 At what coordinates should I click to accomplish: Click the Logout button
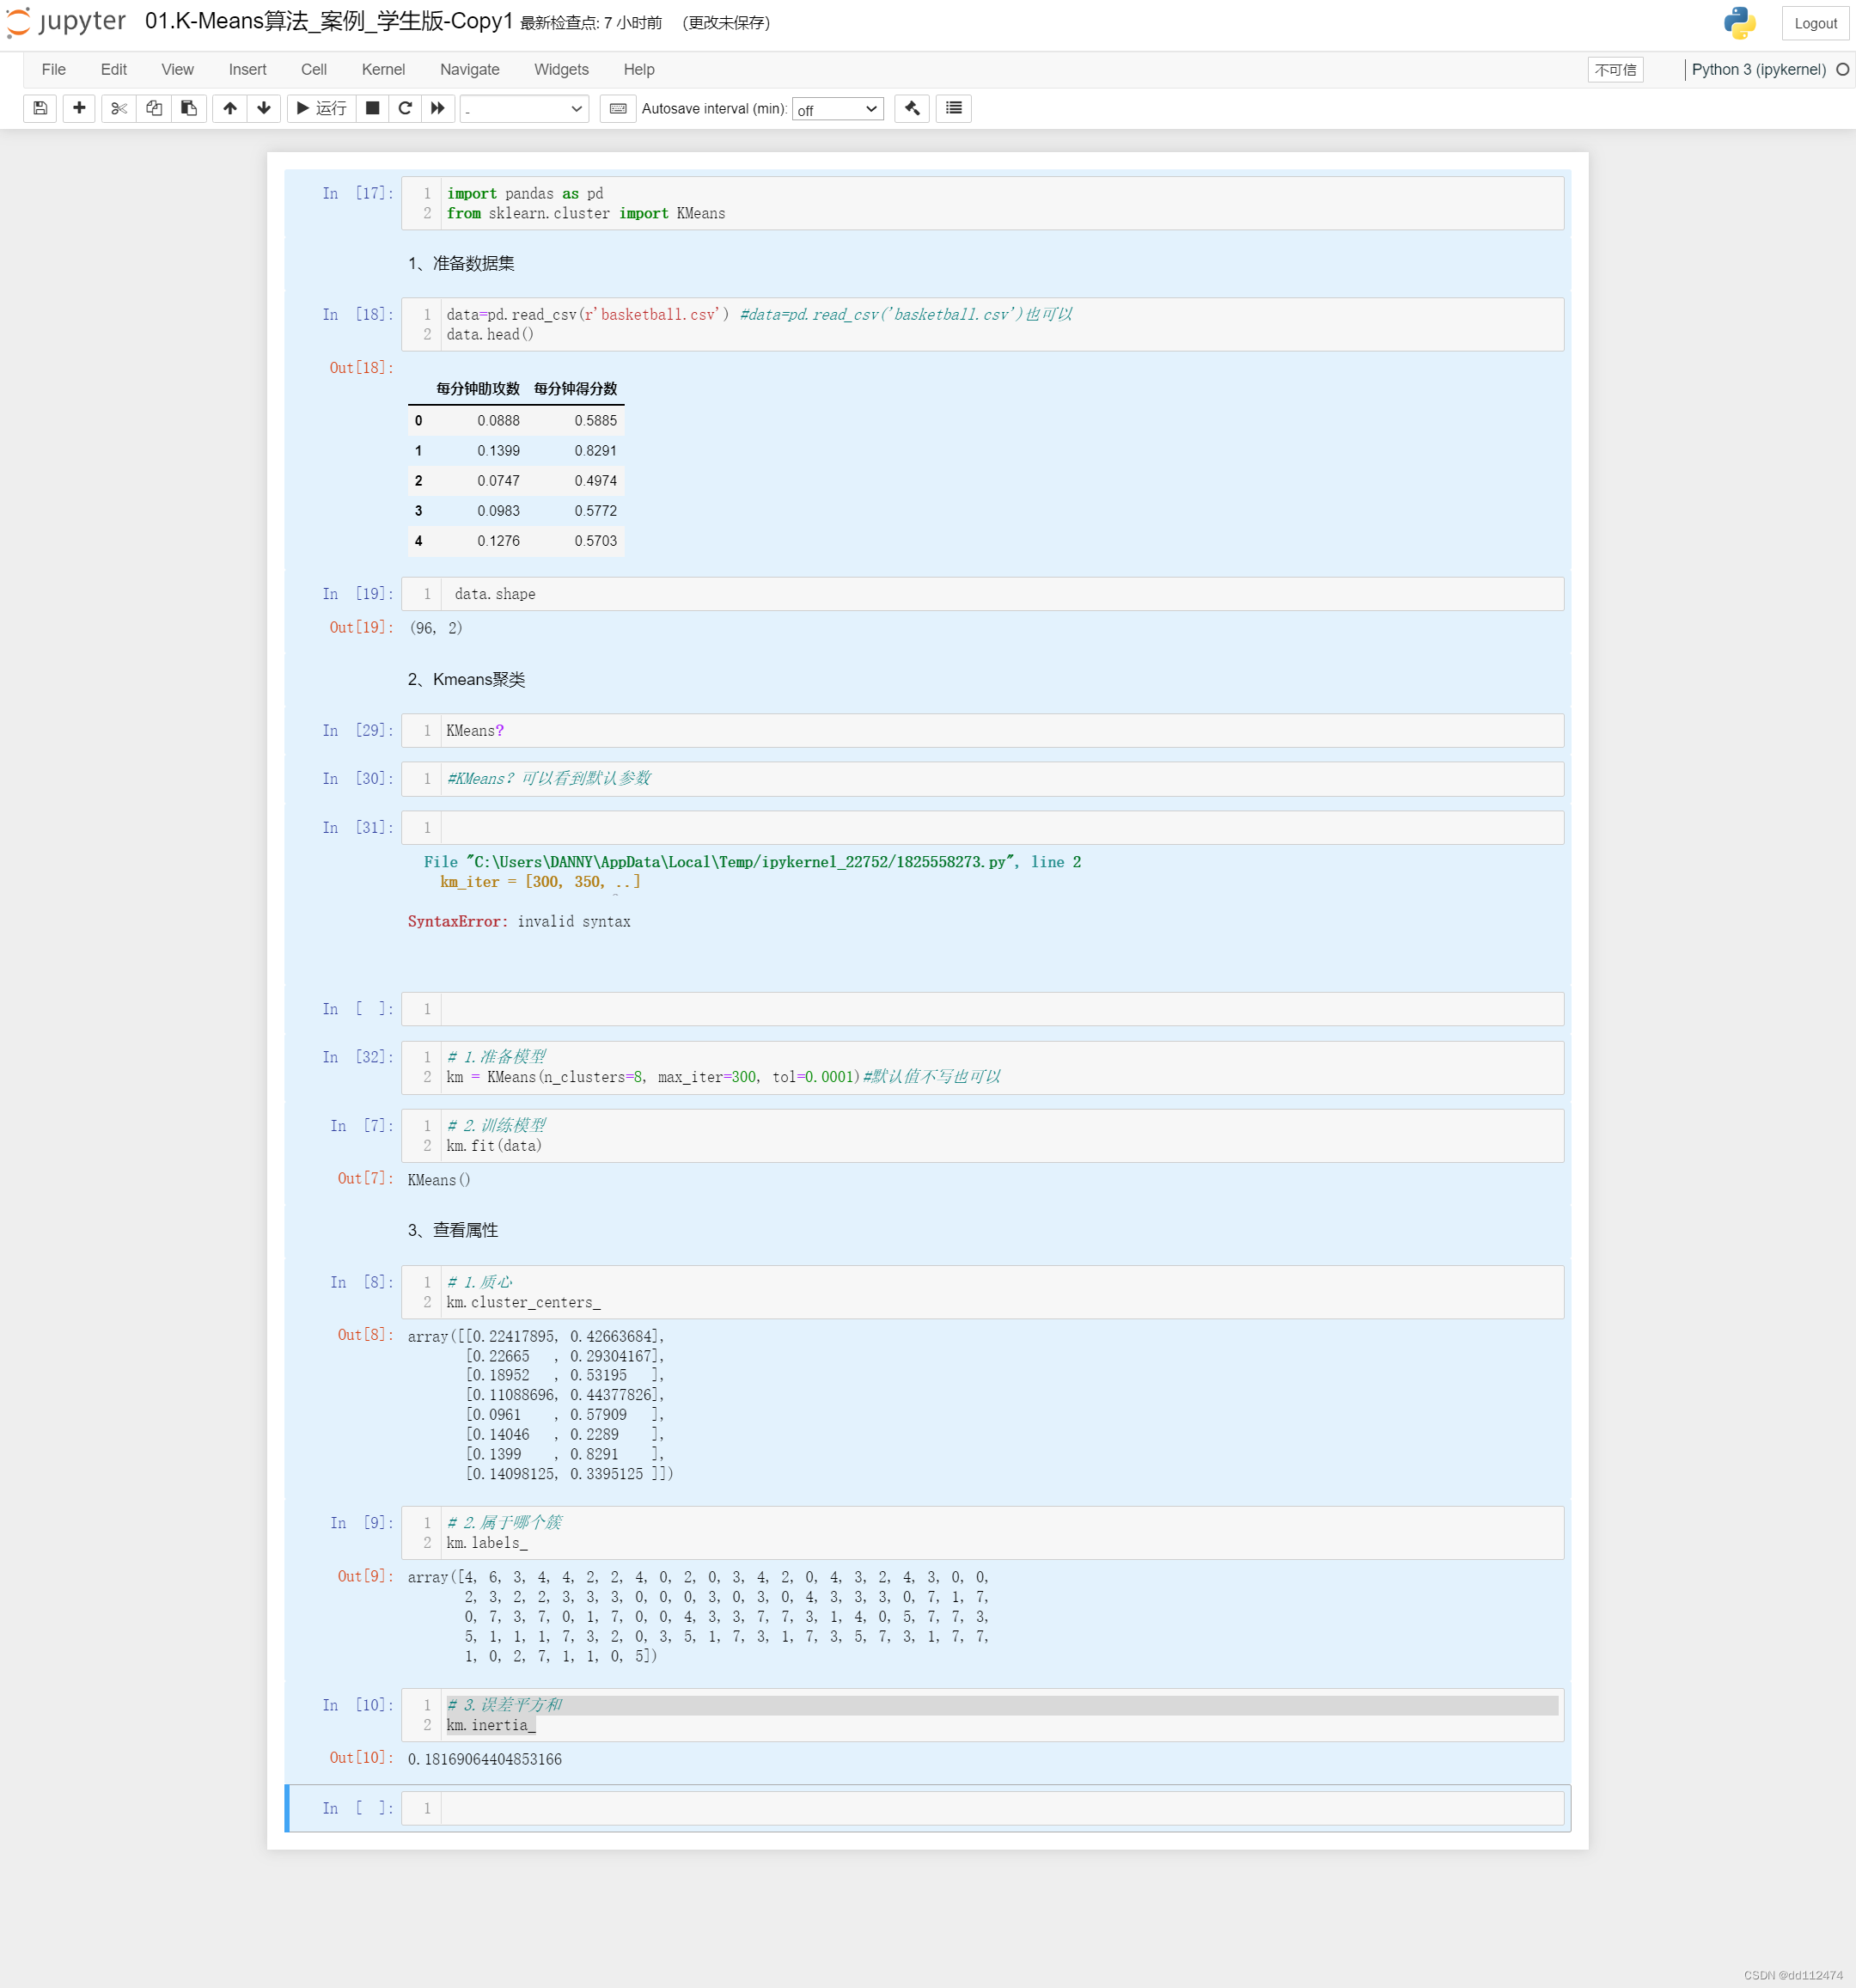click(1815, 23)
